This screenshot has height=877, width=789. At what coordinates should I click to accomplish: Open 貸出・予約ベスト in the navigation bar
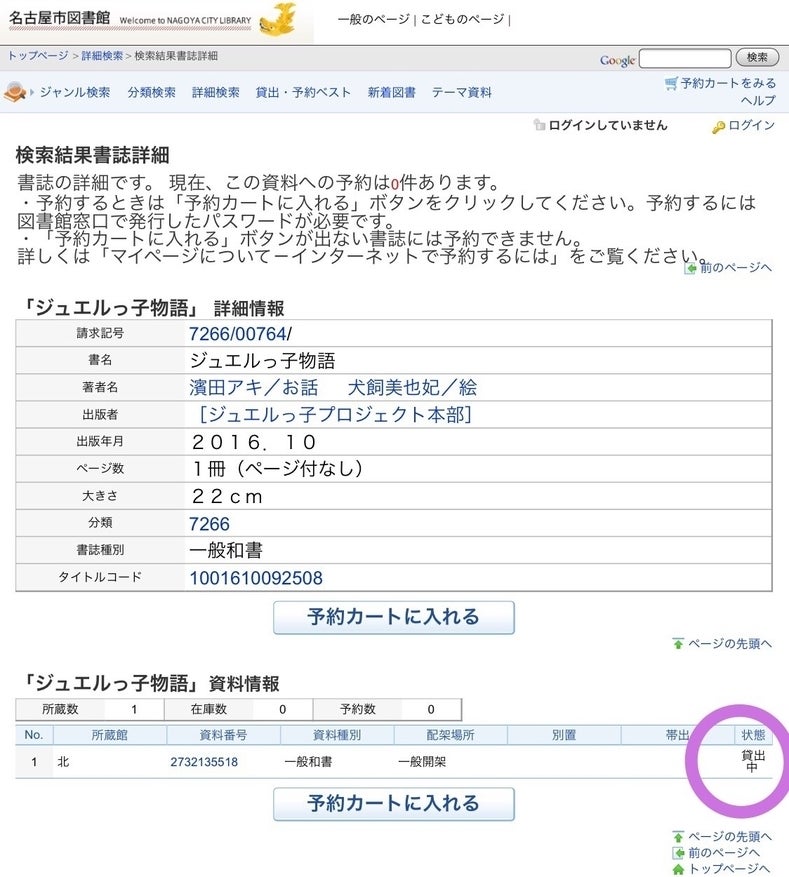[303, 93]
